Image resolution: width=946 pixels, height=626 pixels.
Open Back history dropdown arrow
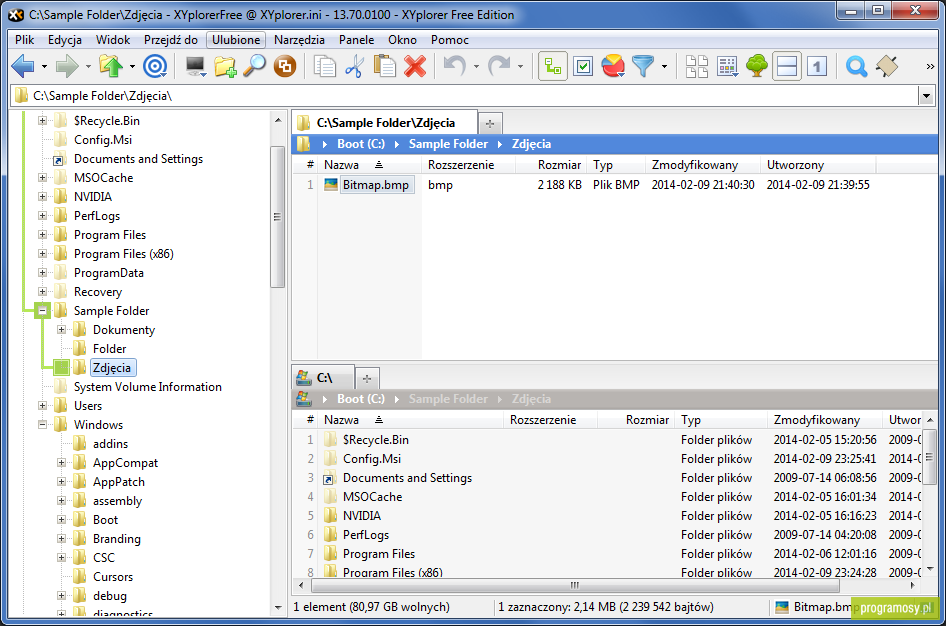pyautogui.click(x=44, y=66)
